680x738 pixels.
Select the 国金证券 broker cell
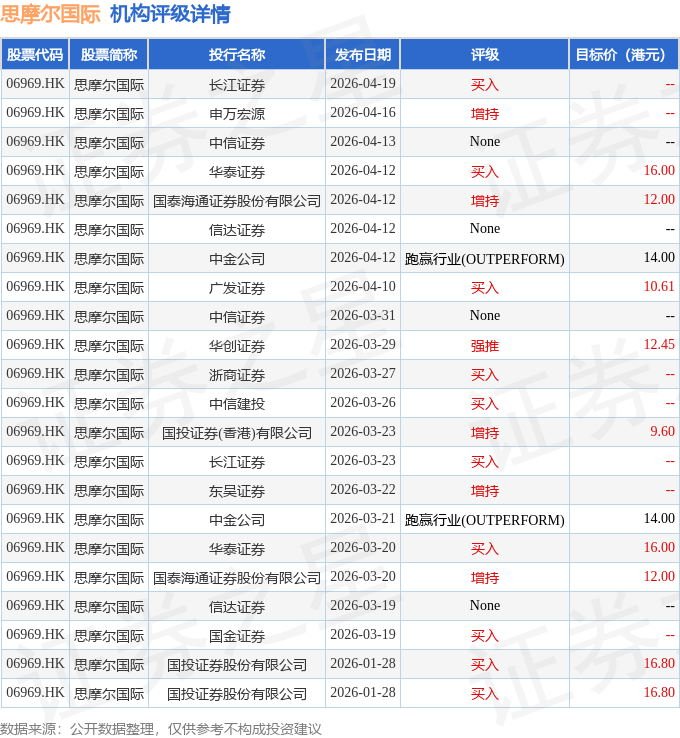point(237,636)
